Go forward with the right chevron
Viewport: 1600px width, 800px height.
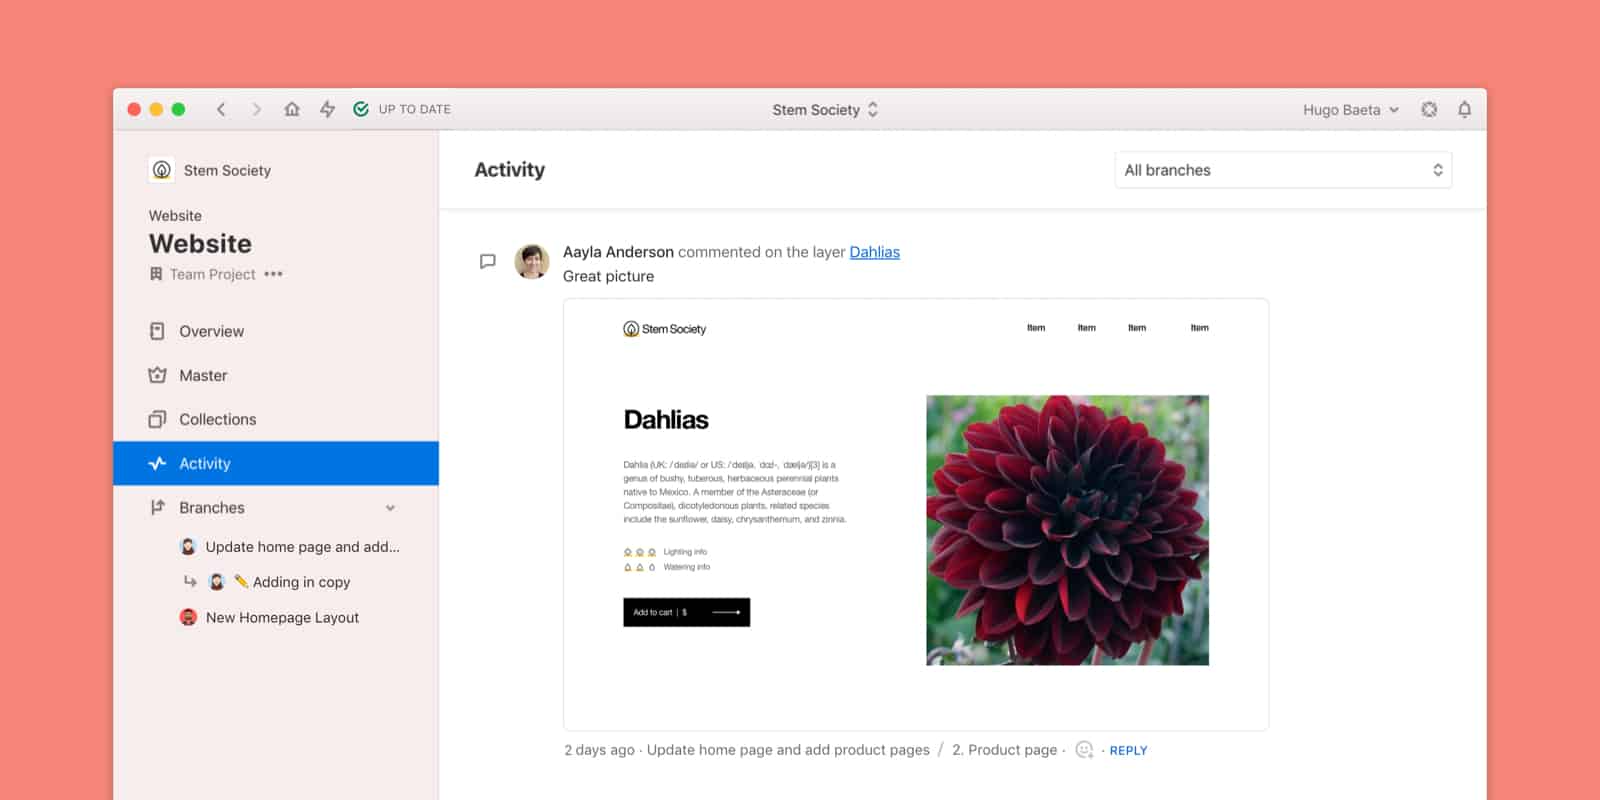coord(256,109)
